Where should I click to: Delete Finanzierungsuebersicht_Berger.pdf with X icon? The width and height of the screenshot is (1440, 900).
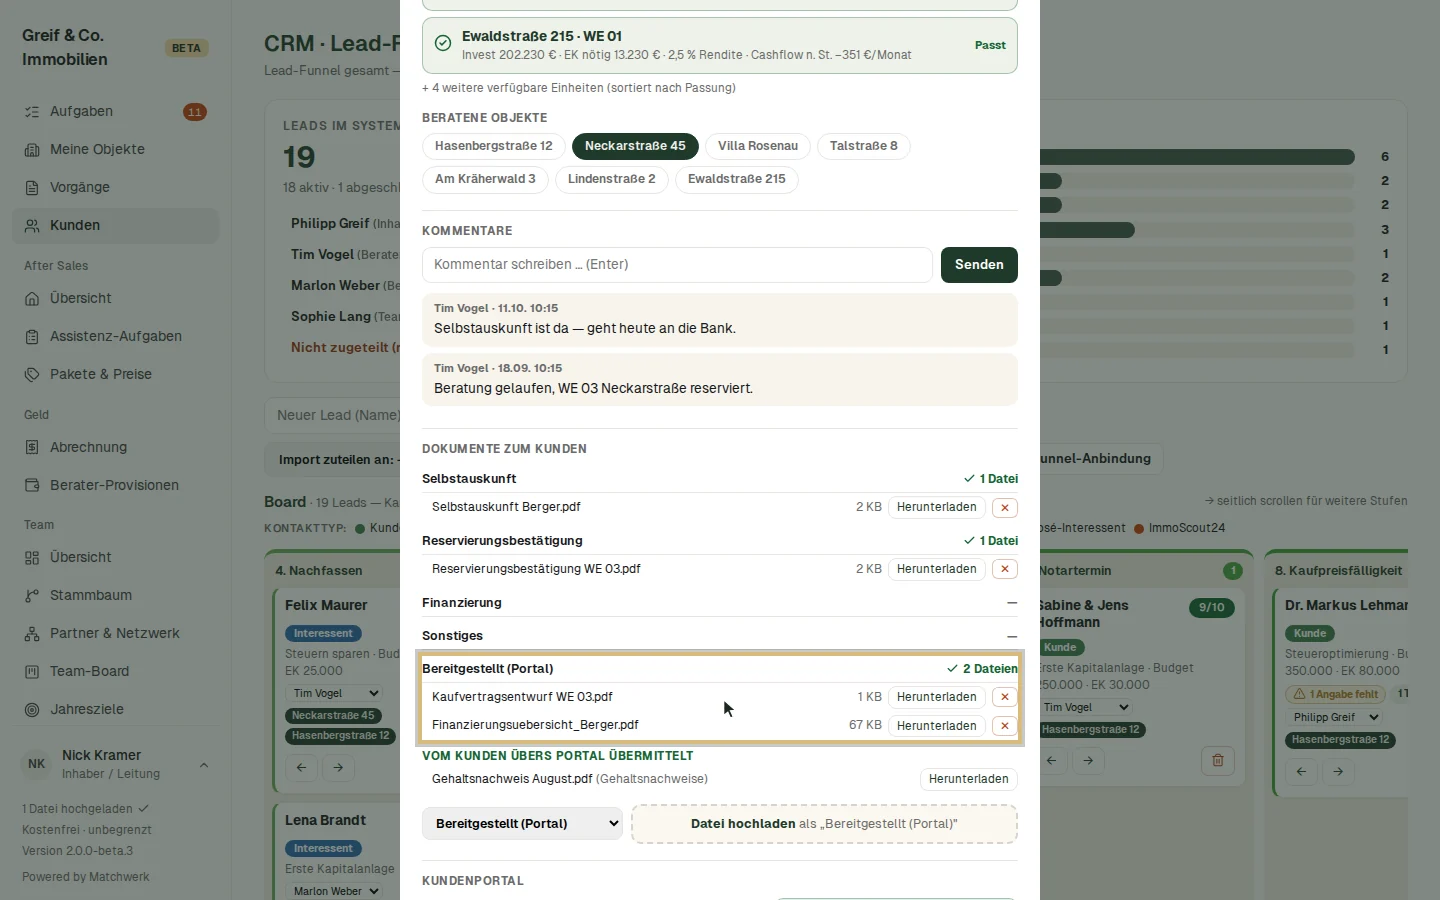click(x=1004, y=726)
